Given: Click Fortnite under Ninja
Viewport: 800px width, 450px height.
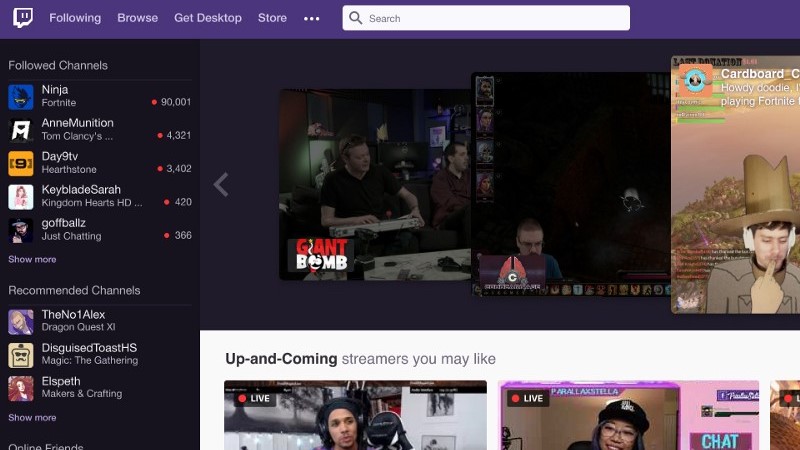Looking at the screenshot, I should (x=59, y=103).
